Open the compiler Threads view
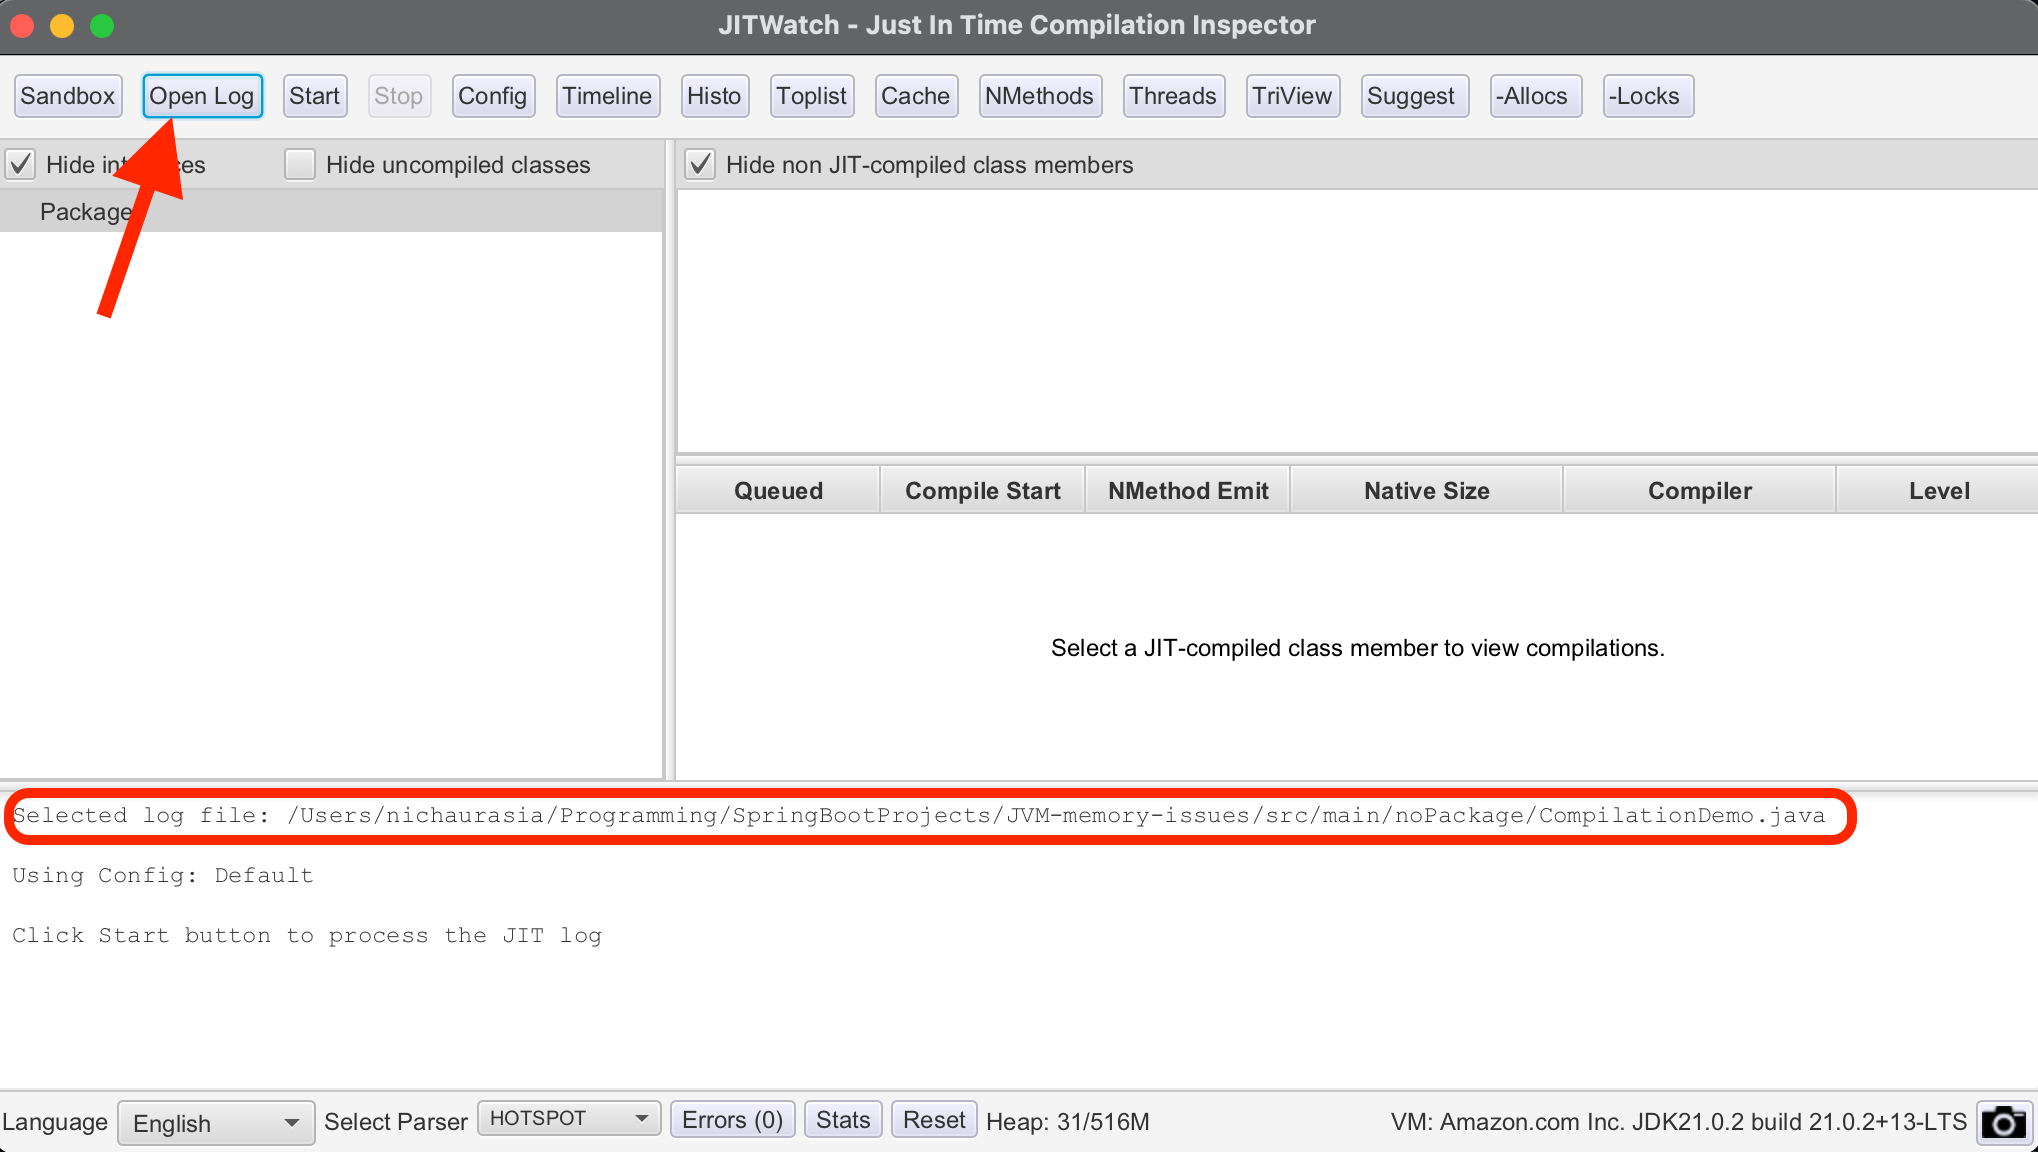This screenshot has width=2038, height=1152. (x=1173, y=96)
